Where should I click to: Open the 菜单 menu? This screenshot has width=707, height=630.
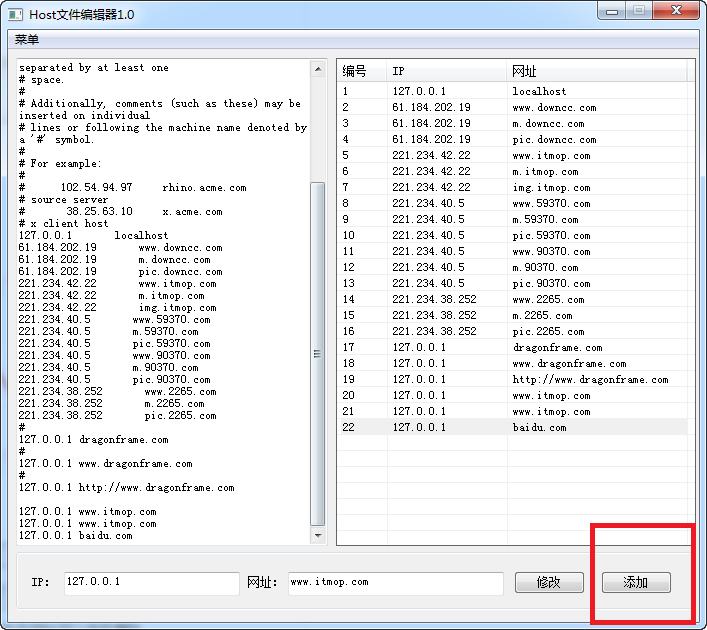[27, 40]
